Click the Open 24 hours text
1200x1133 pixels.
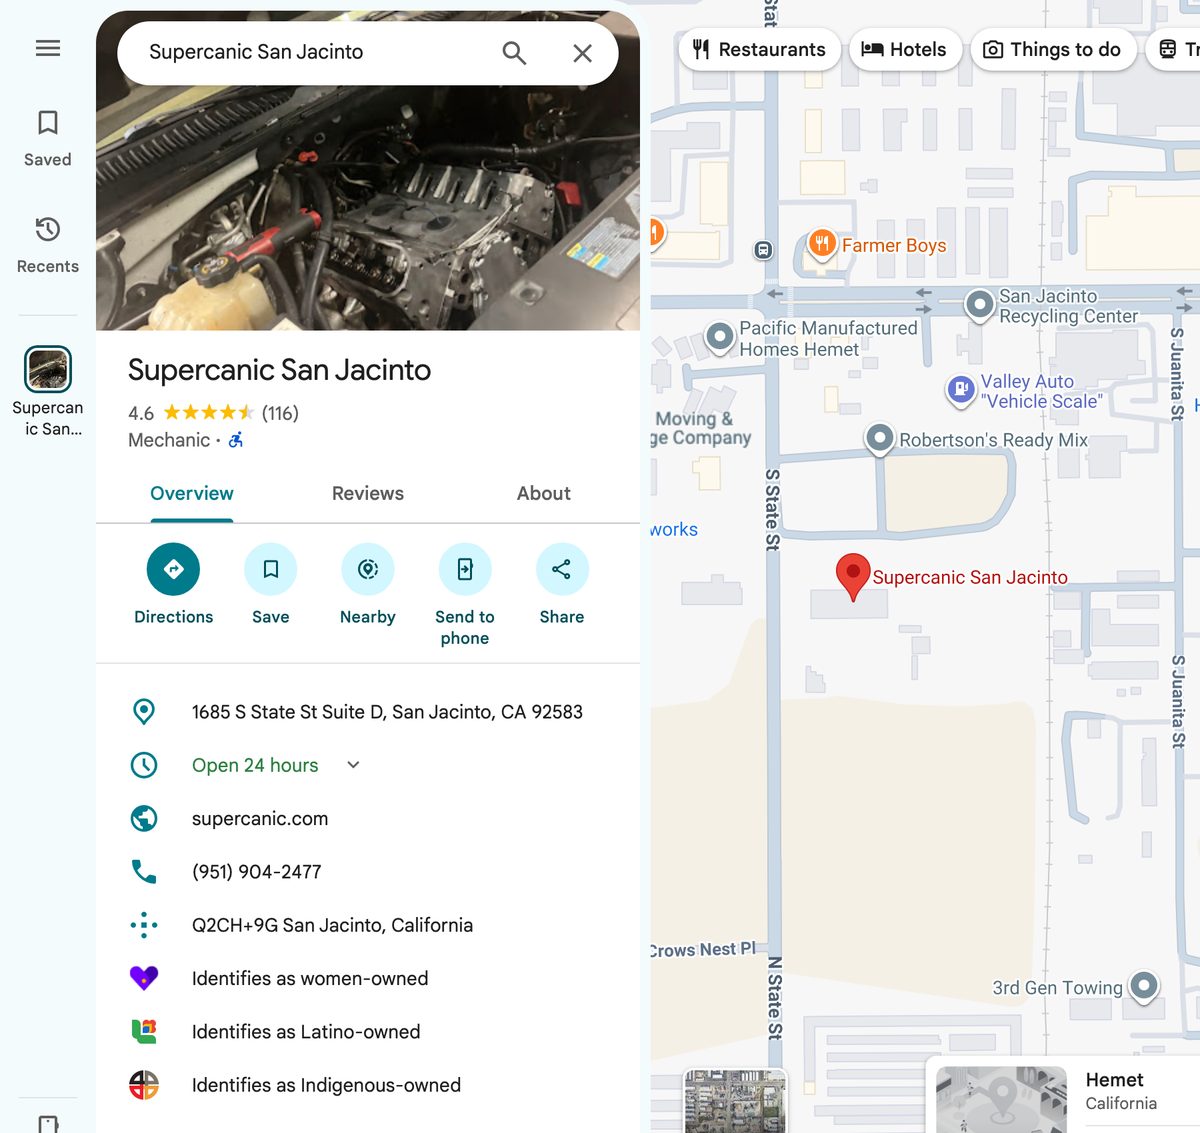255,765
